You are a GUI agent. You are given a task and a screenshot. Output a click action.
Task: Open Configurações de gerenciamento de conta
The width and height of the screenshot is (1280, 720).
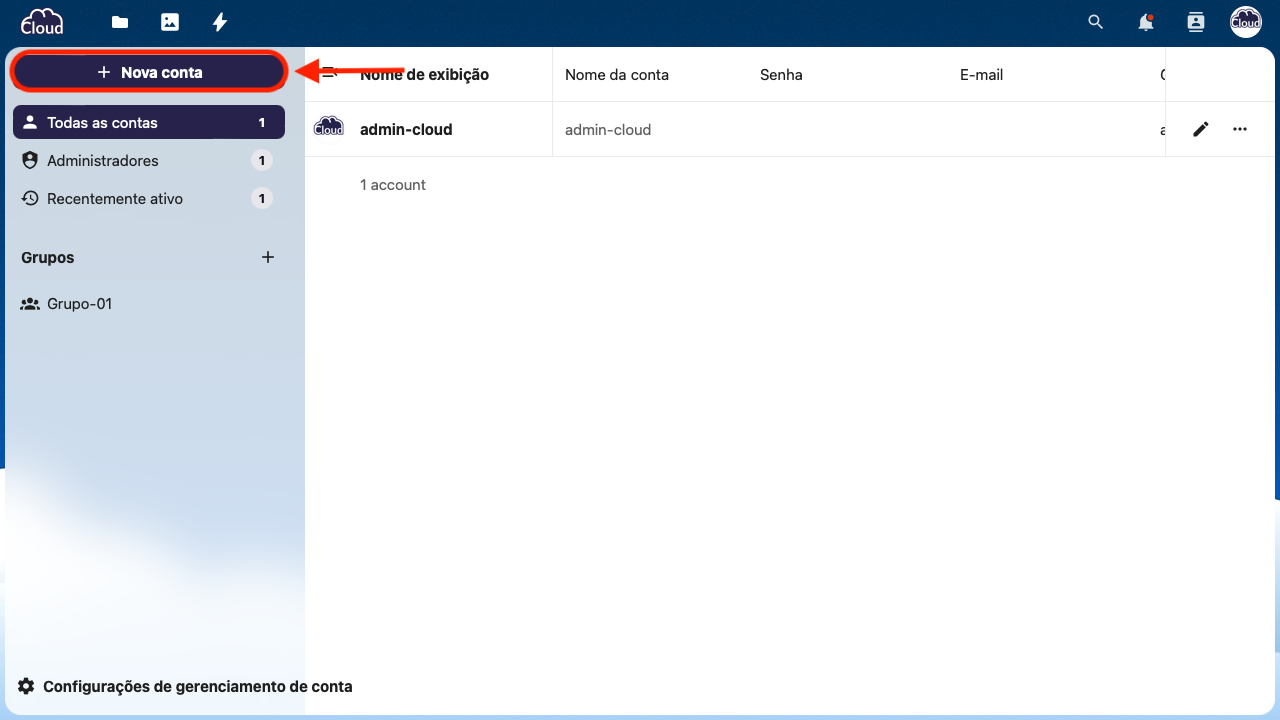(x=185, y=687)
